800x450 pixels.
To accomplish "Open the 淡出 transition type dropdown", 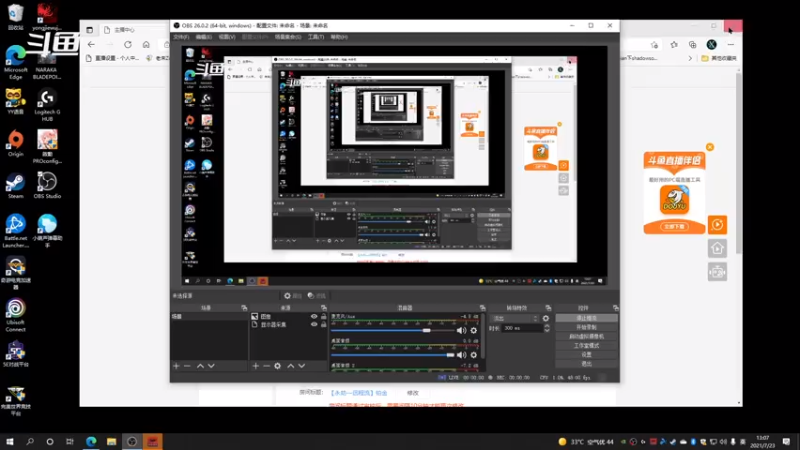I will click(x=514, y=318).
